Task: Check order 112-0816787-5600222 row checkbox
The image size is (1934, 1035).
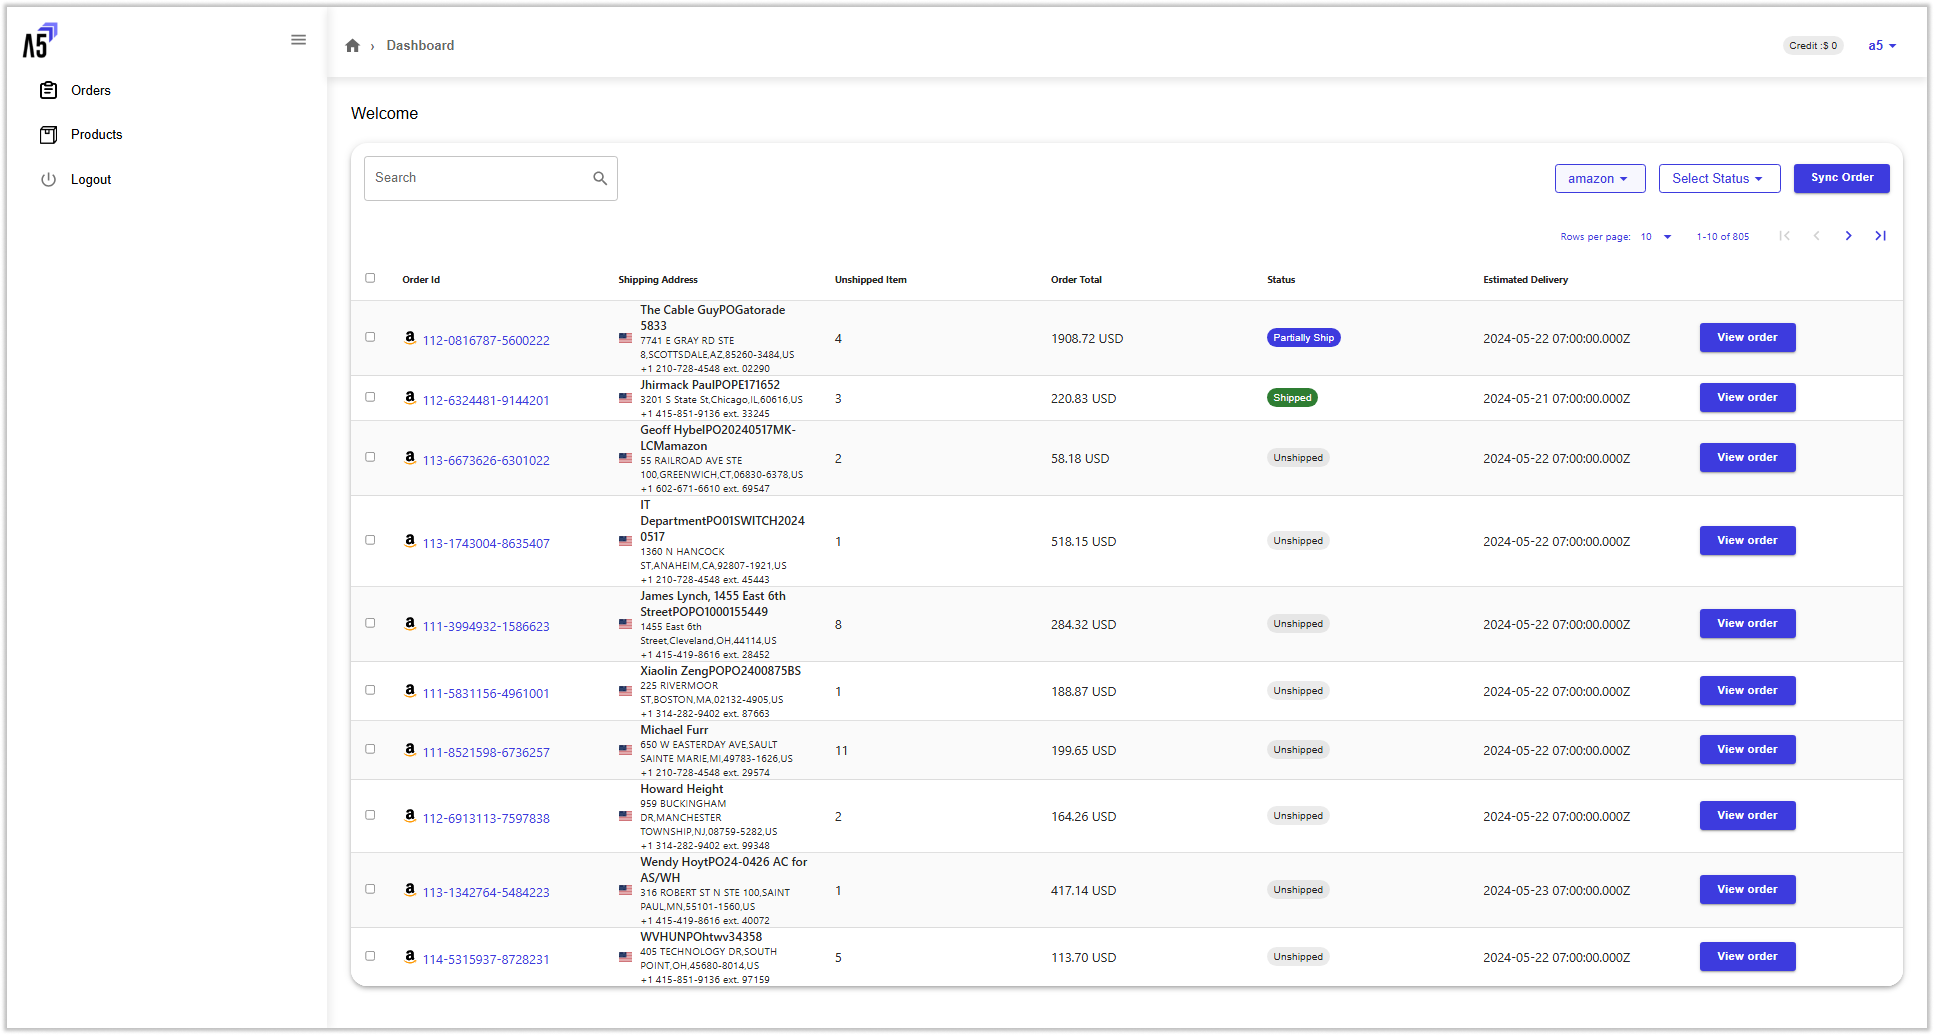Action: click(370, 337)
